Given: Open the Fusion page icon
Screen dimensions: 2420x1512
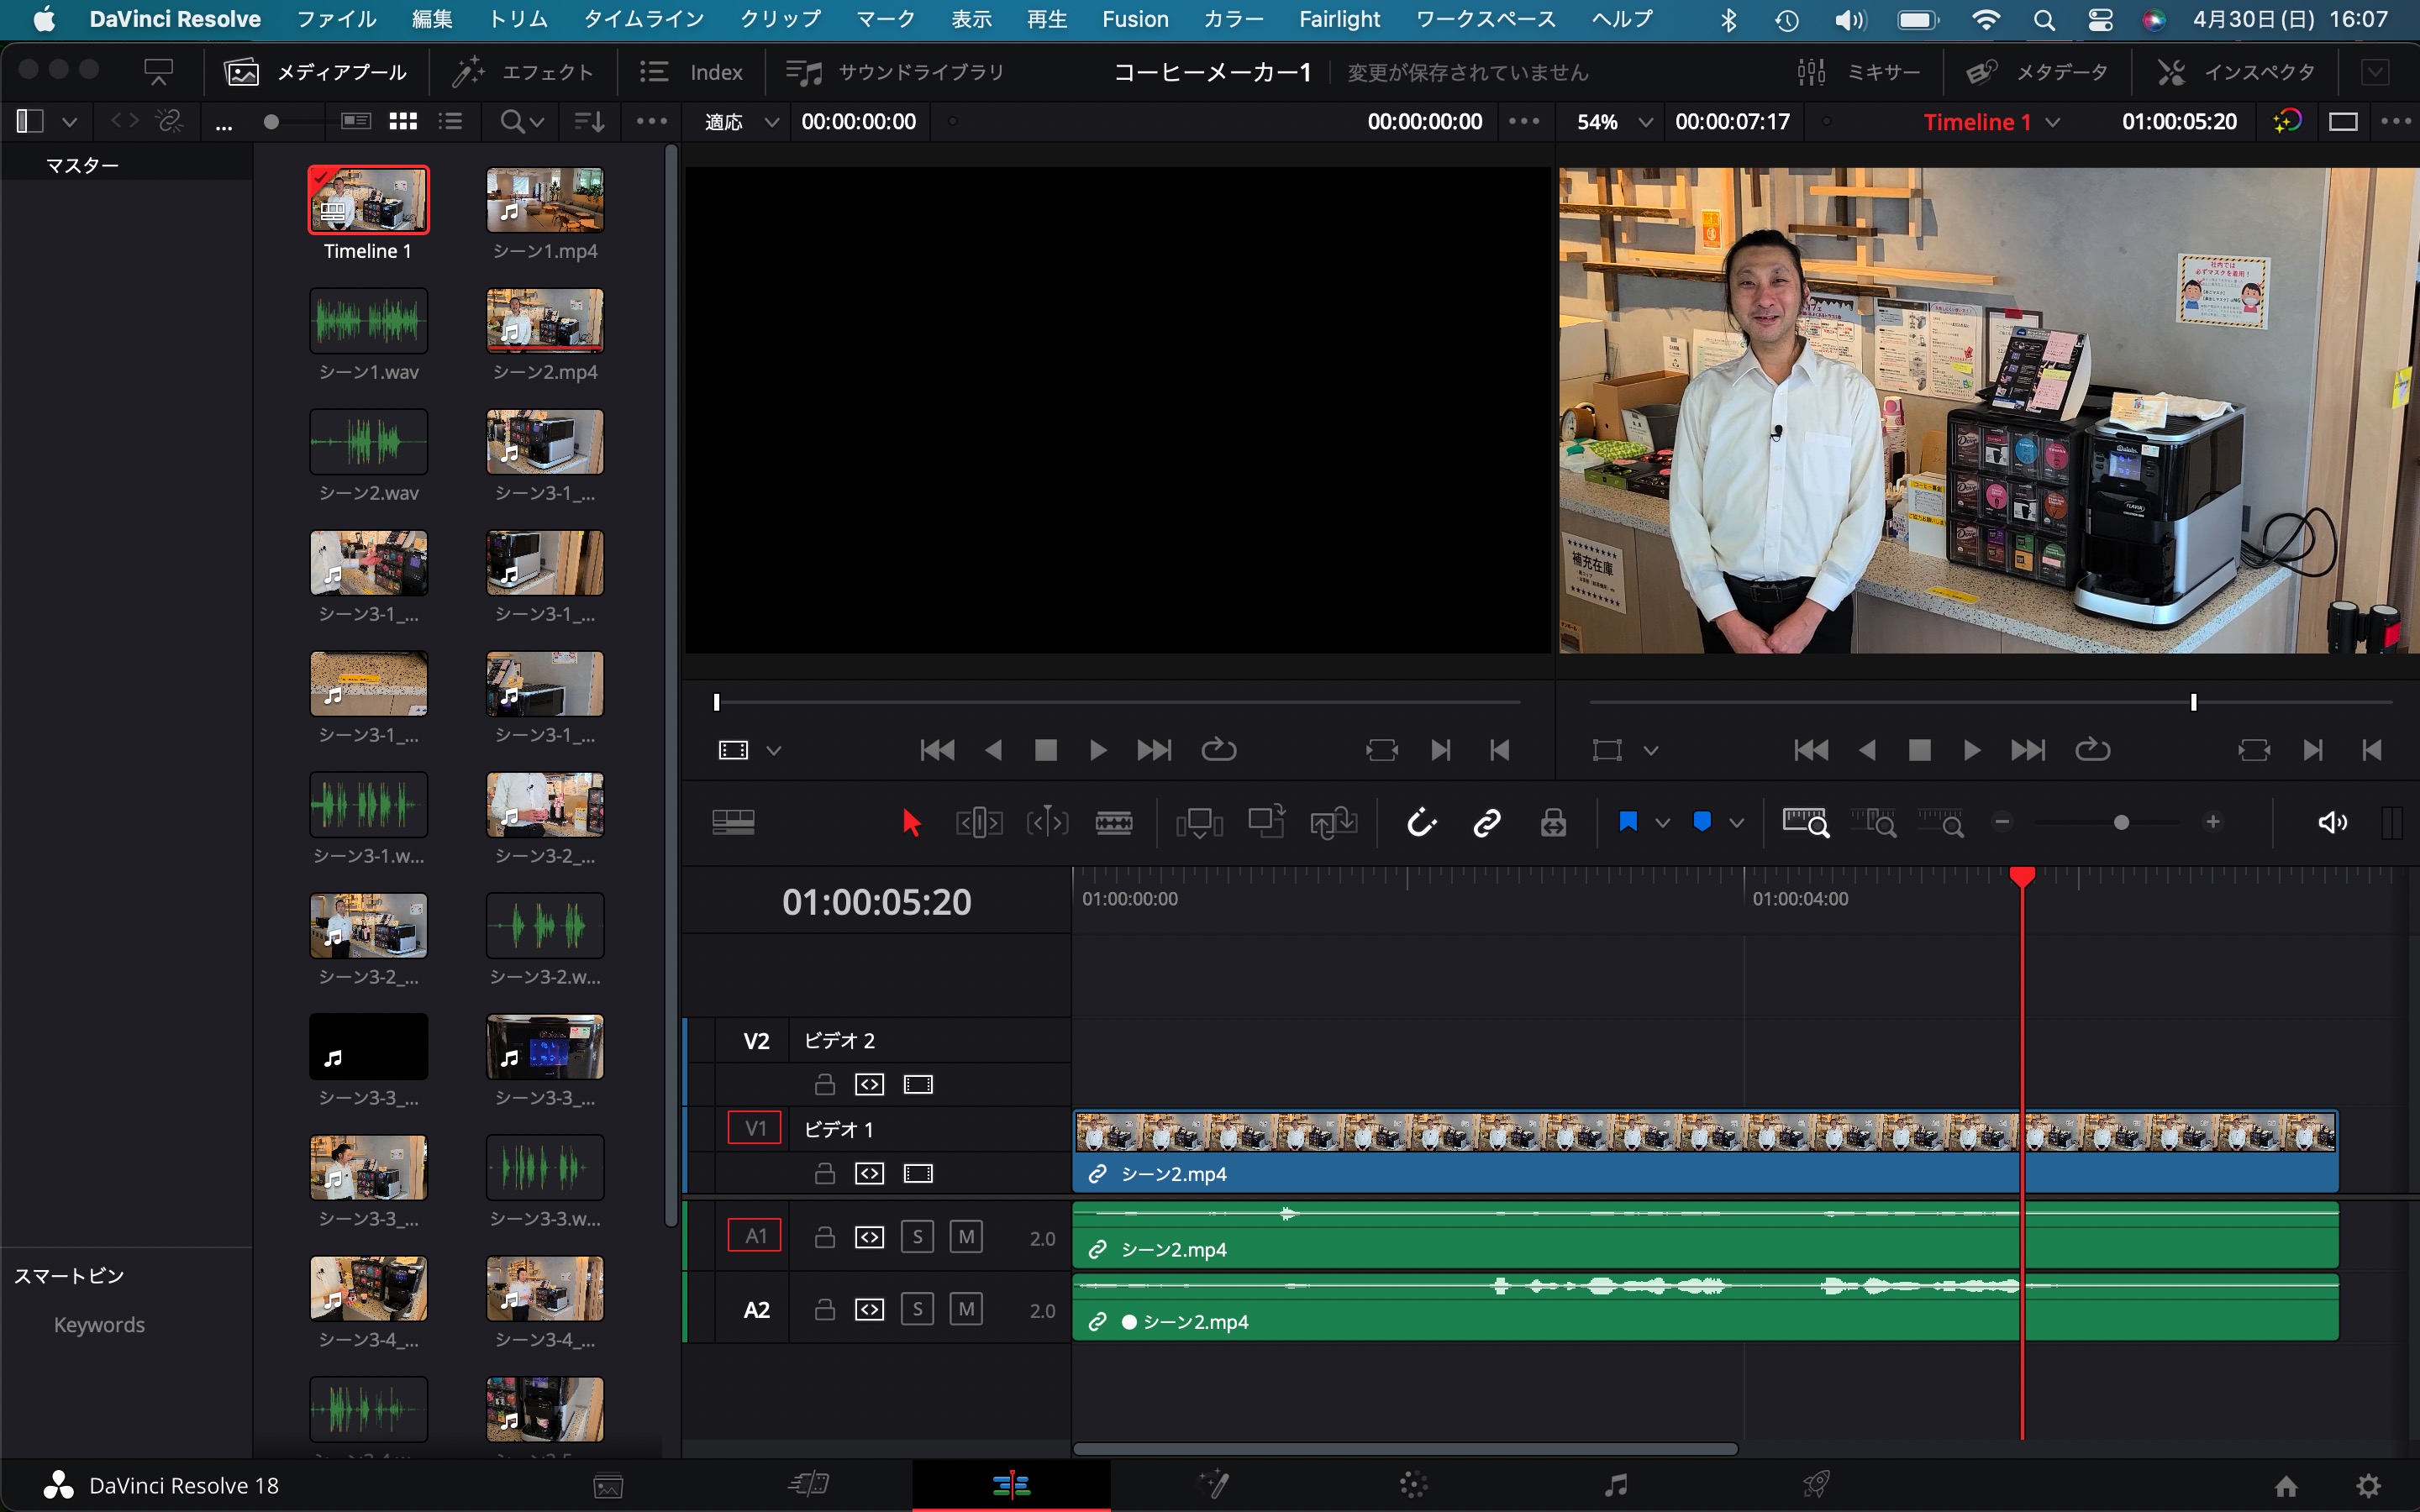Looking at the screenshot, I should click(x=1213, y=1485).
